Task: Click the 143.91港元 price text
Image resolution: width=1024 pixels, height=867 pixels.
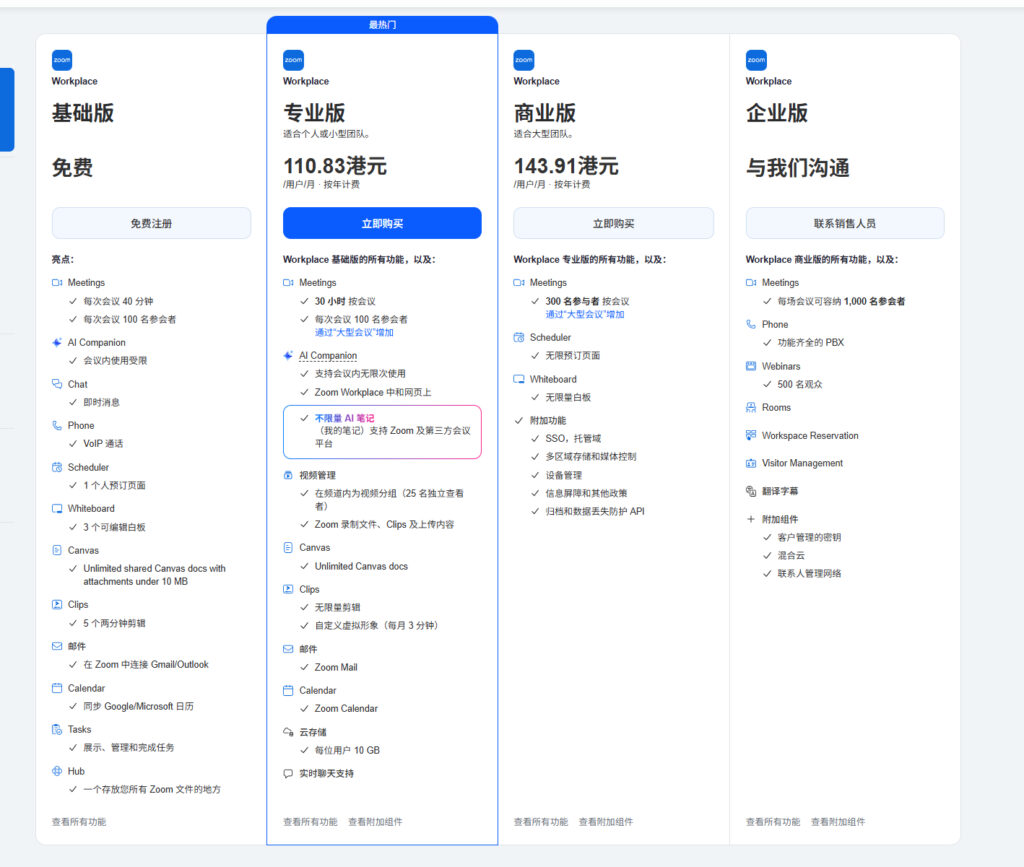Action: [x=566, y=166]
